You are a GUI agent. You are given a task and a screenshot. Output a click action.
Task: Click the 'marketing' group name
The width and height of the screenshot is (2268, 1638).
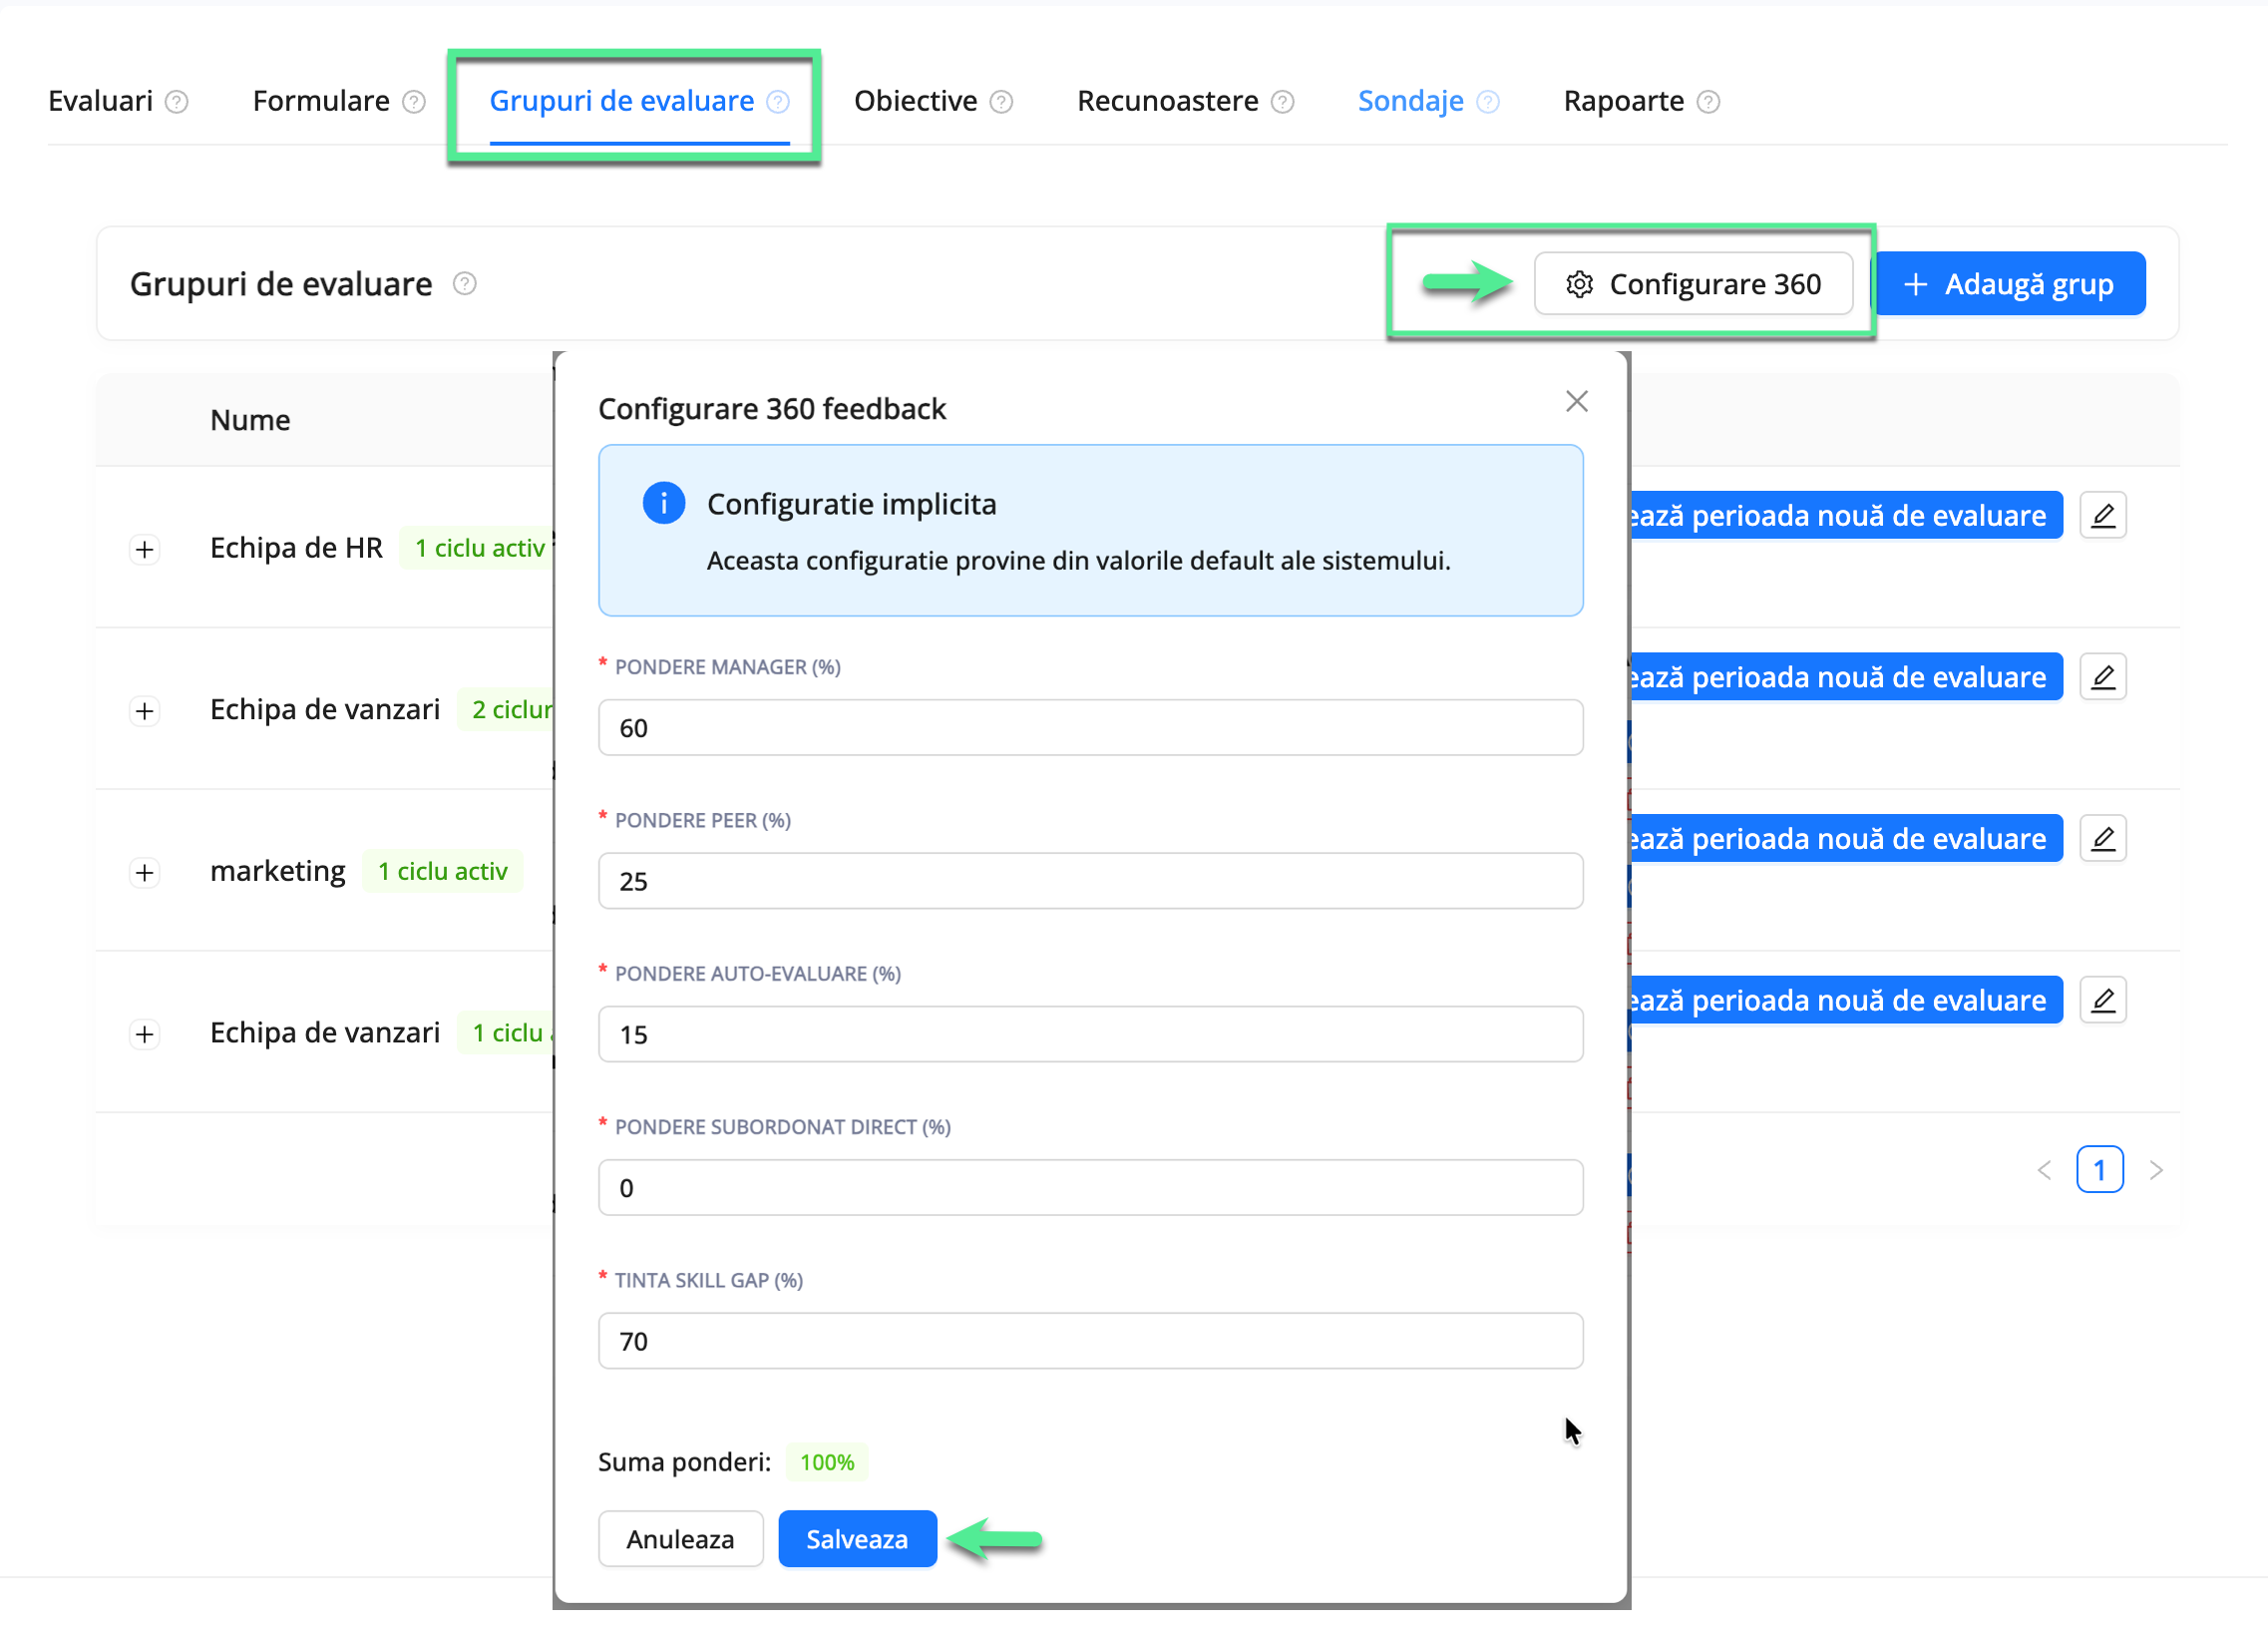(x=277, y=872)
